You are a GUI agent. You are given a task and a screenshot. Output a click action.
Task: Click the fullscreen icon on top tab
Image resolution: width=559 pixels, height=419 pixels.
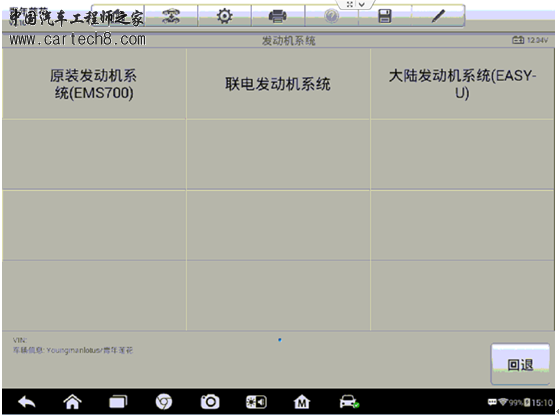coord(350,4)
